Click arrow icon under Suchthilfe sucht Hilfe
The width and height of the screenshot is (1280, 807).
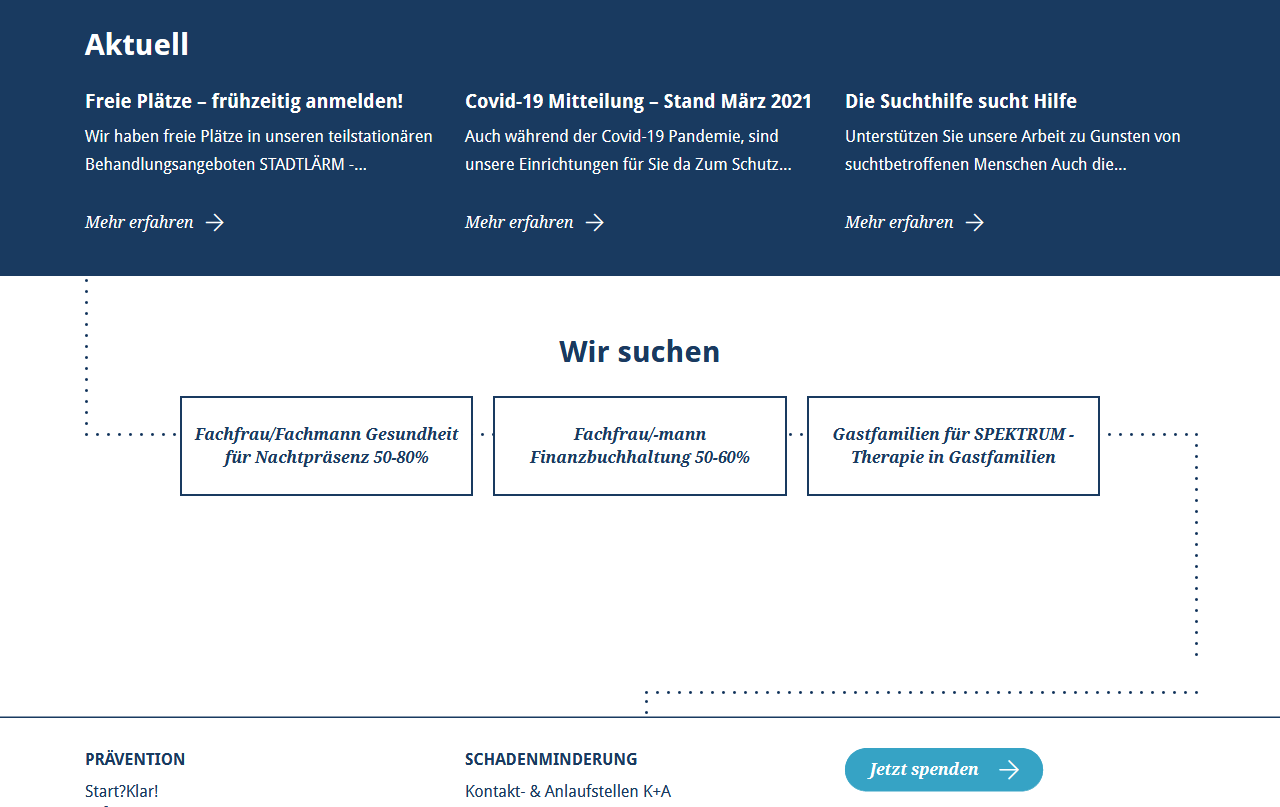[x=975, y=222]
